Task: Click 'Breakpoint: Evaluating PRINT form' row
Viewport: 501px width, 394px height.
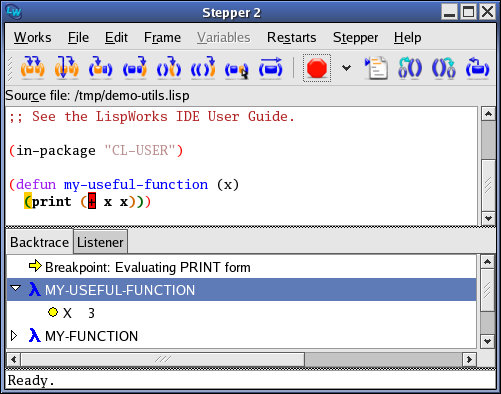Action: click(x=241, y=267)
